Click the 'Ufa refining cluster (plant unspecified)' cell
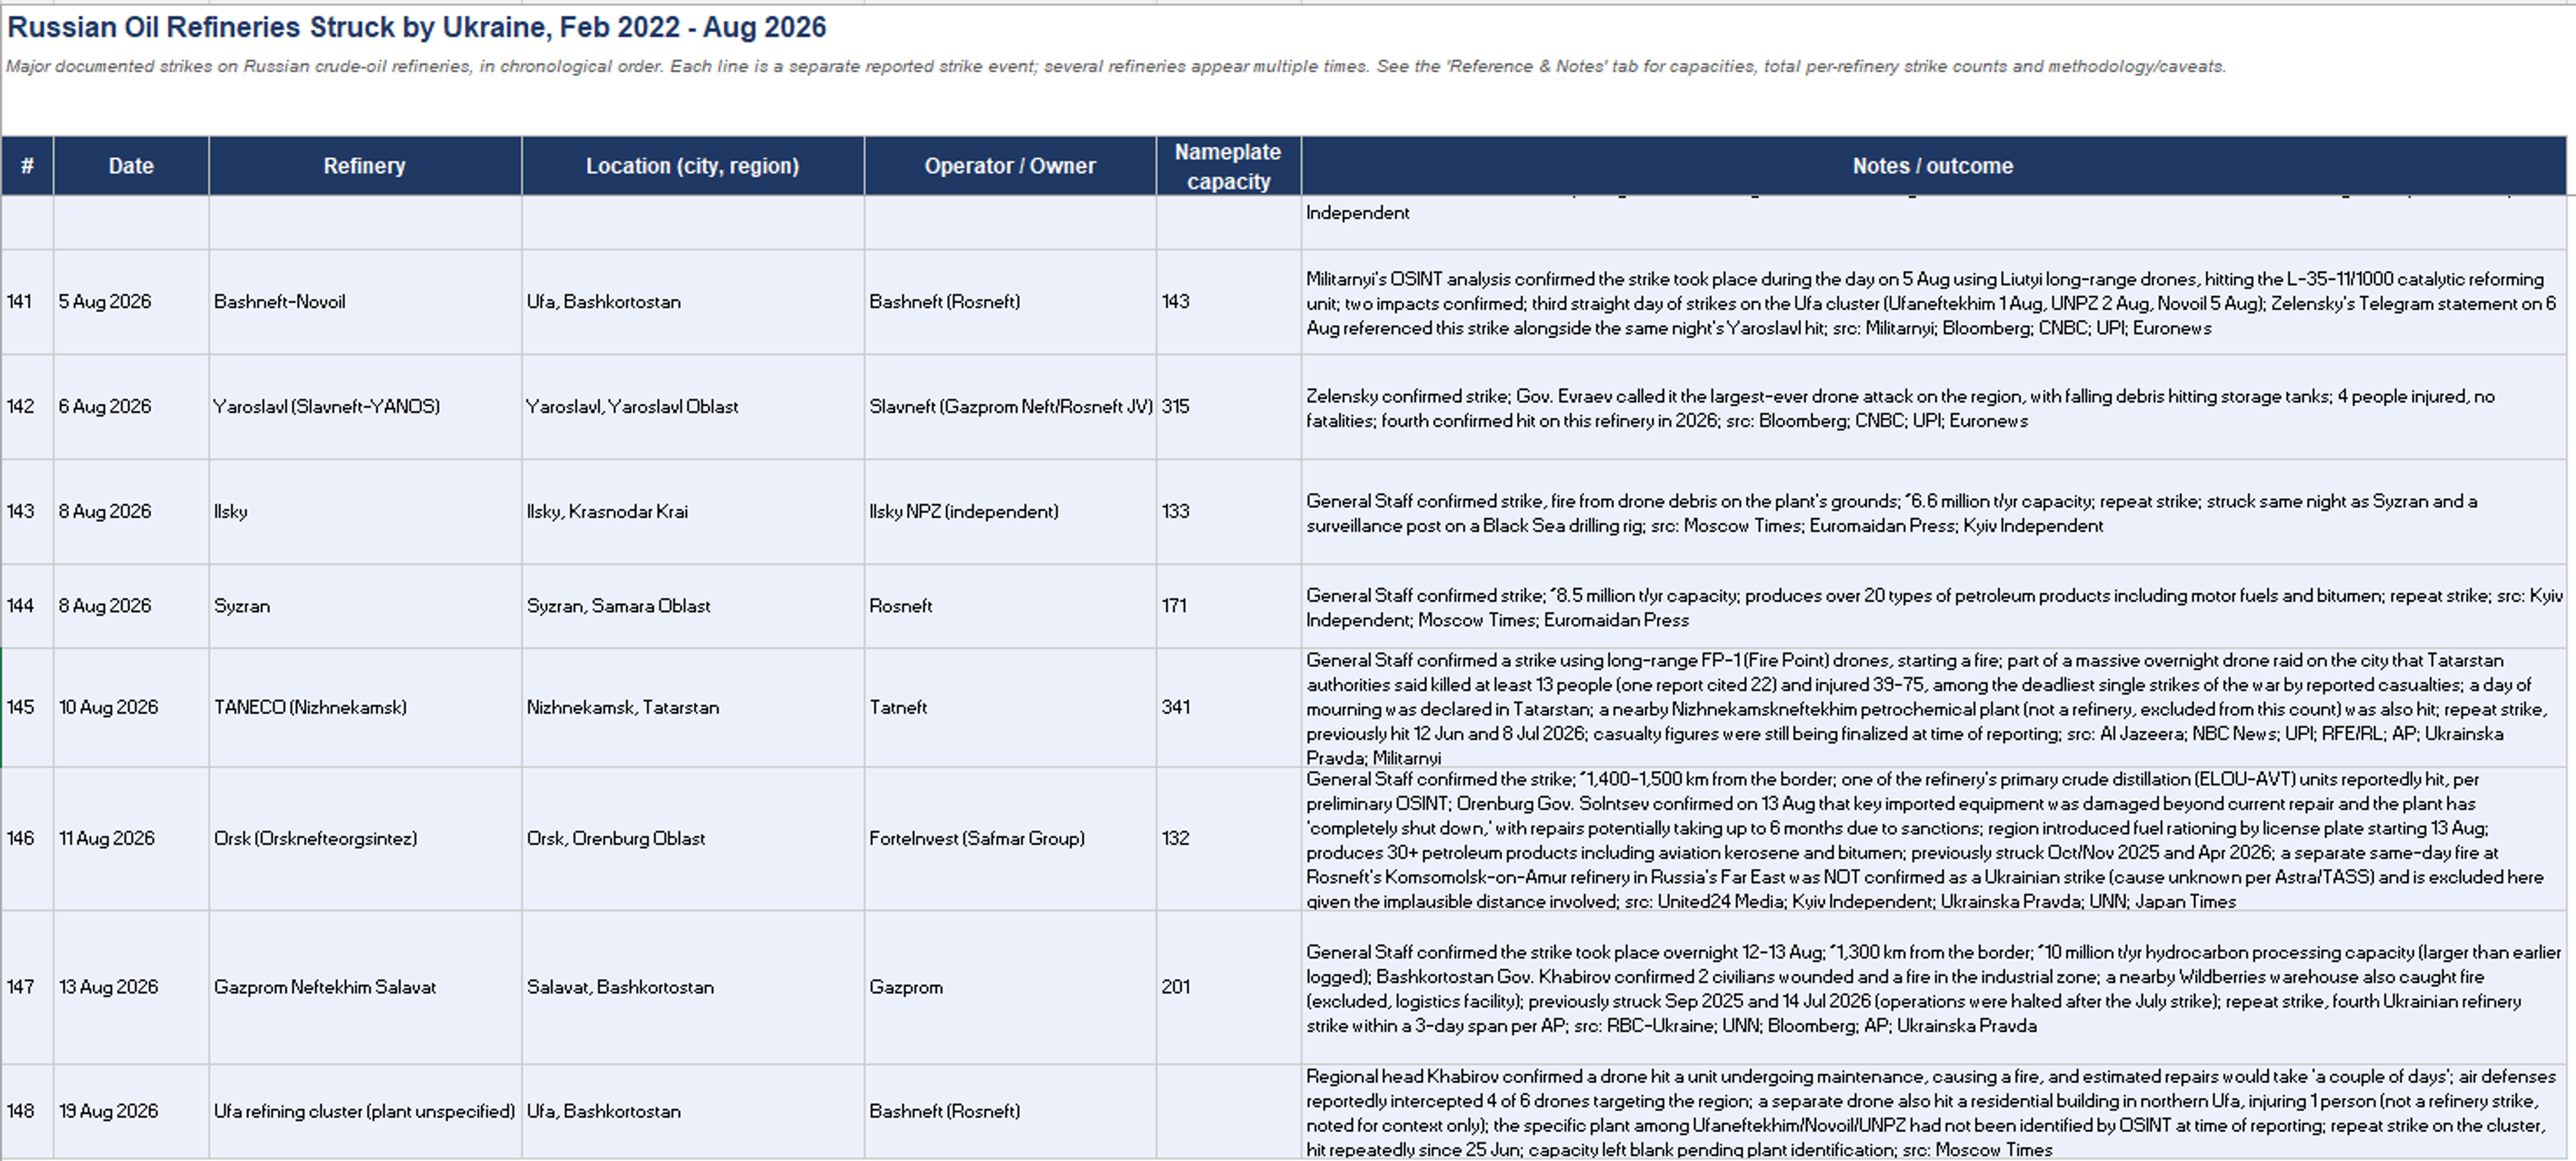 click(365, 1112)
